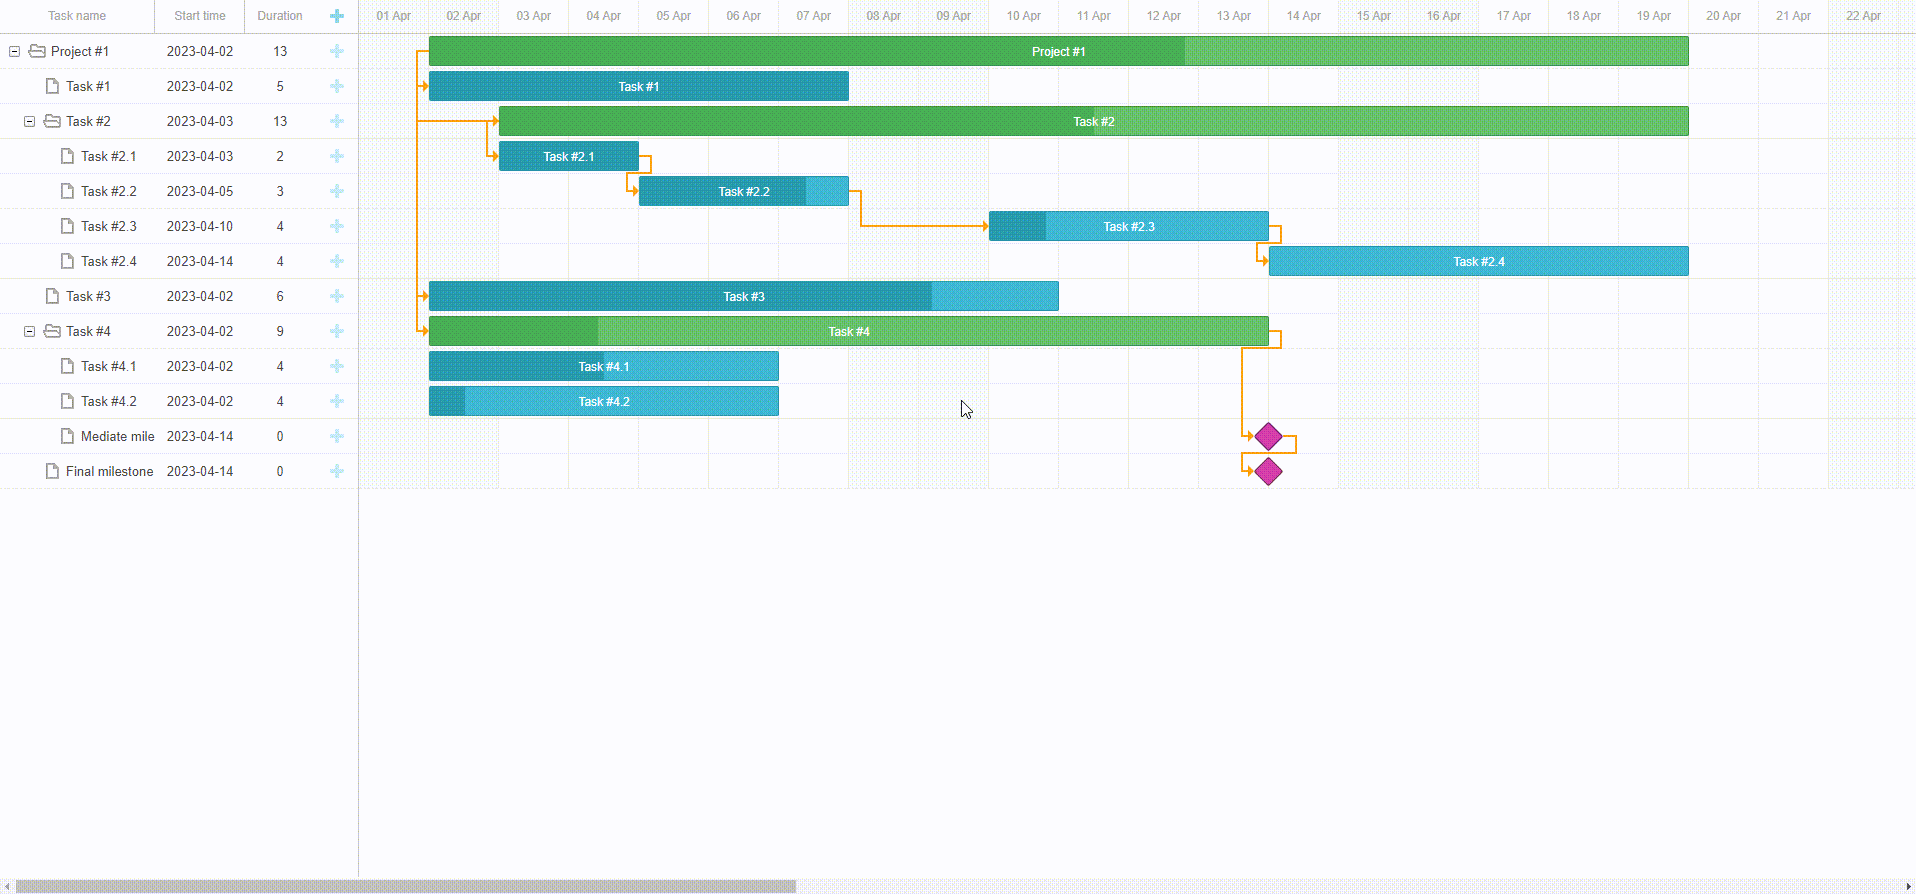Click start date 2023-04-10 of Task #2.3
The height and width of the screenshot is (894, 1916).
tap(200, 226)
